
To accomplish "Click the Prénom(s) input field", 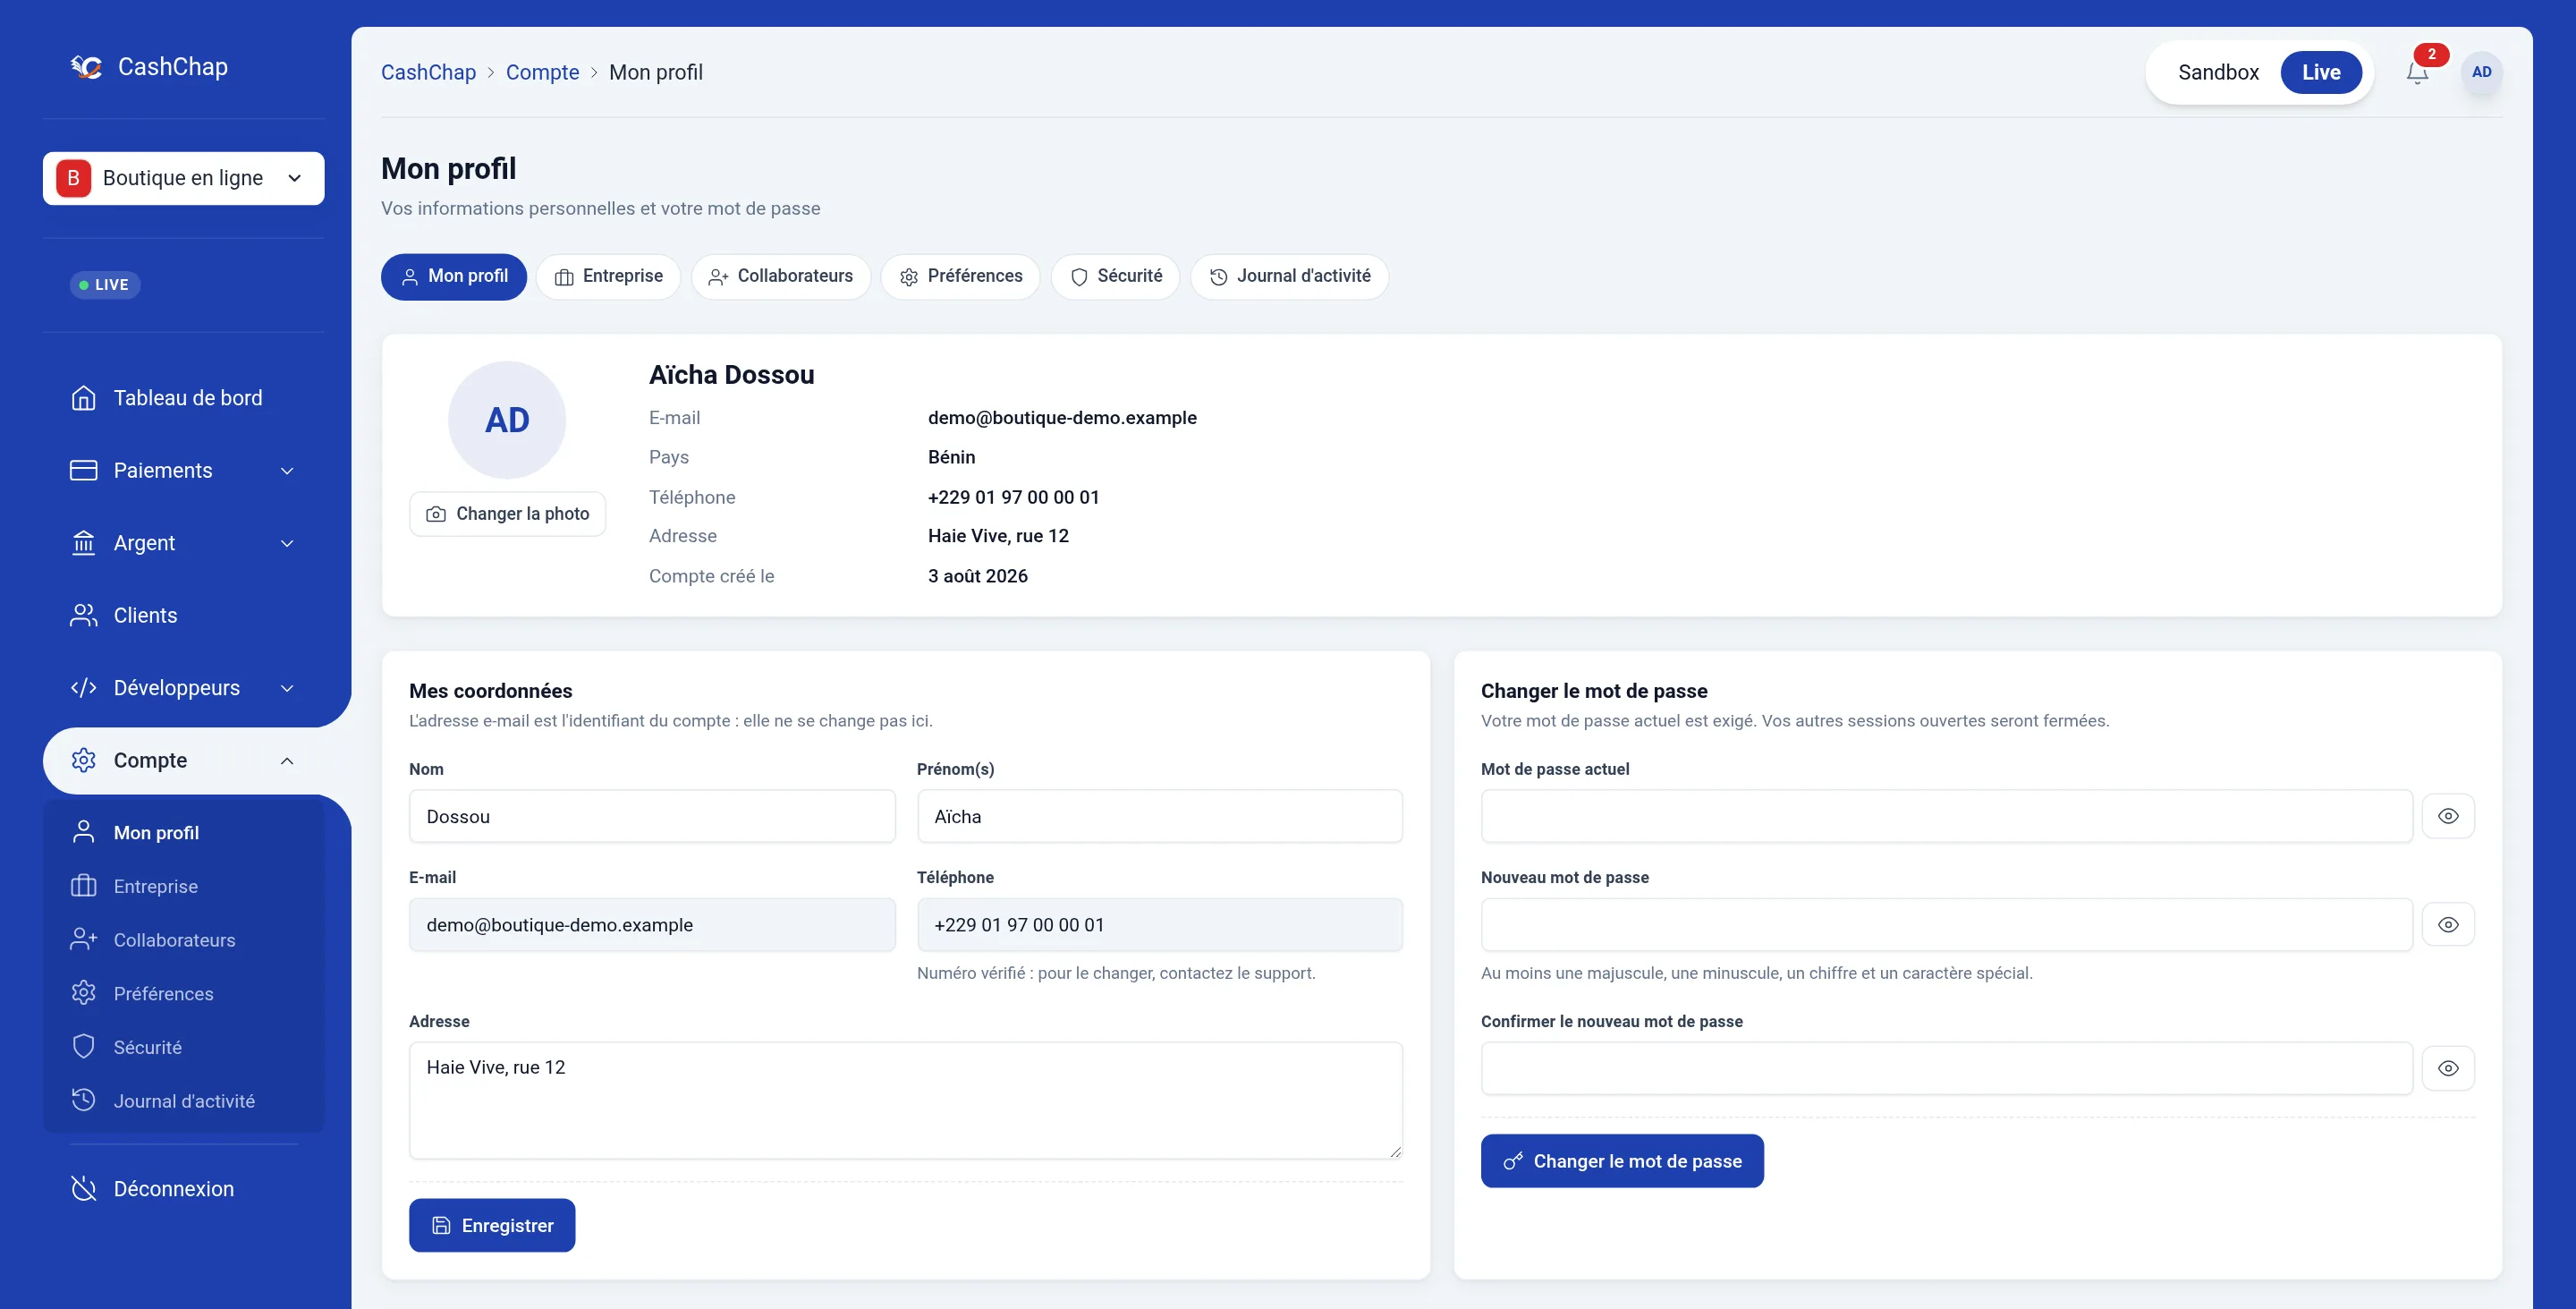I will (x=1160, y=816).
